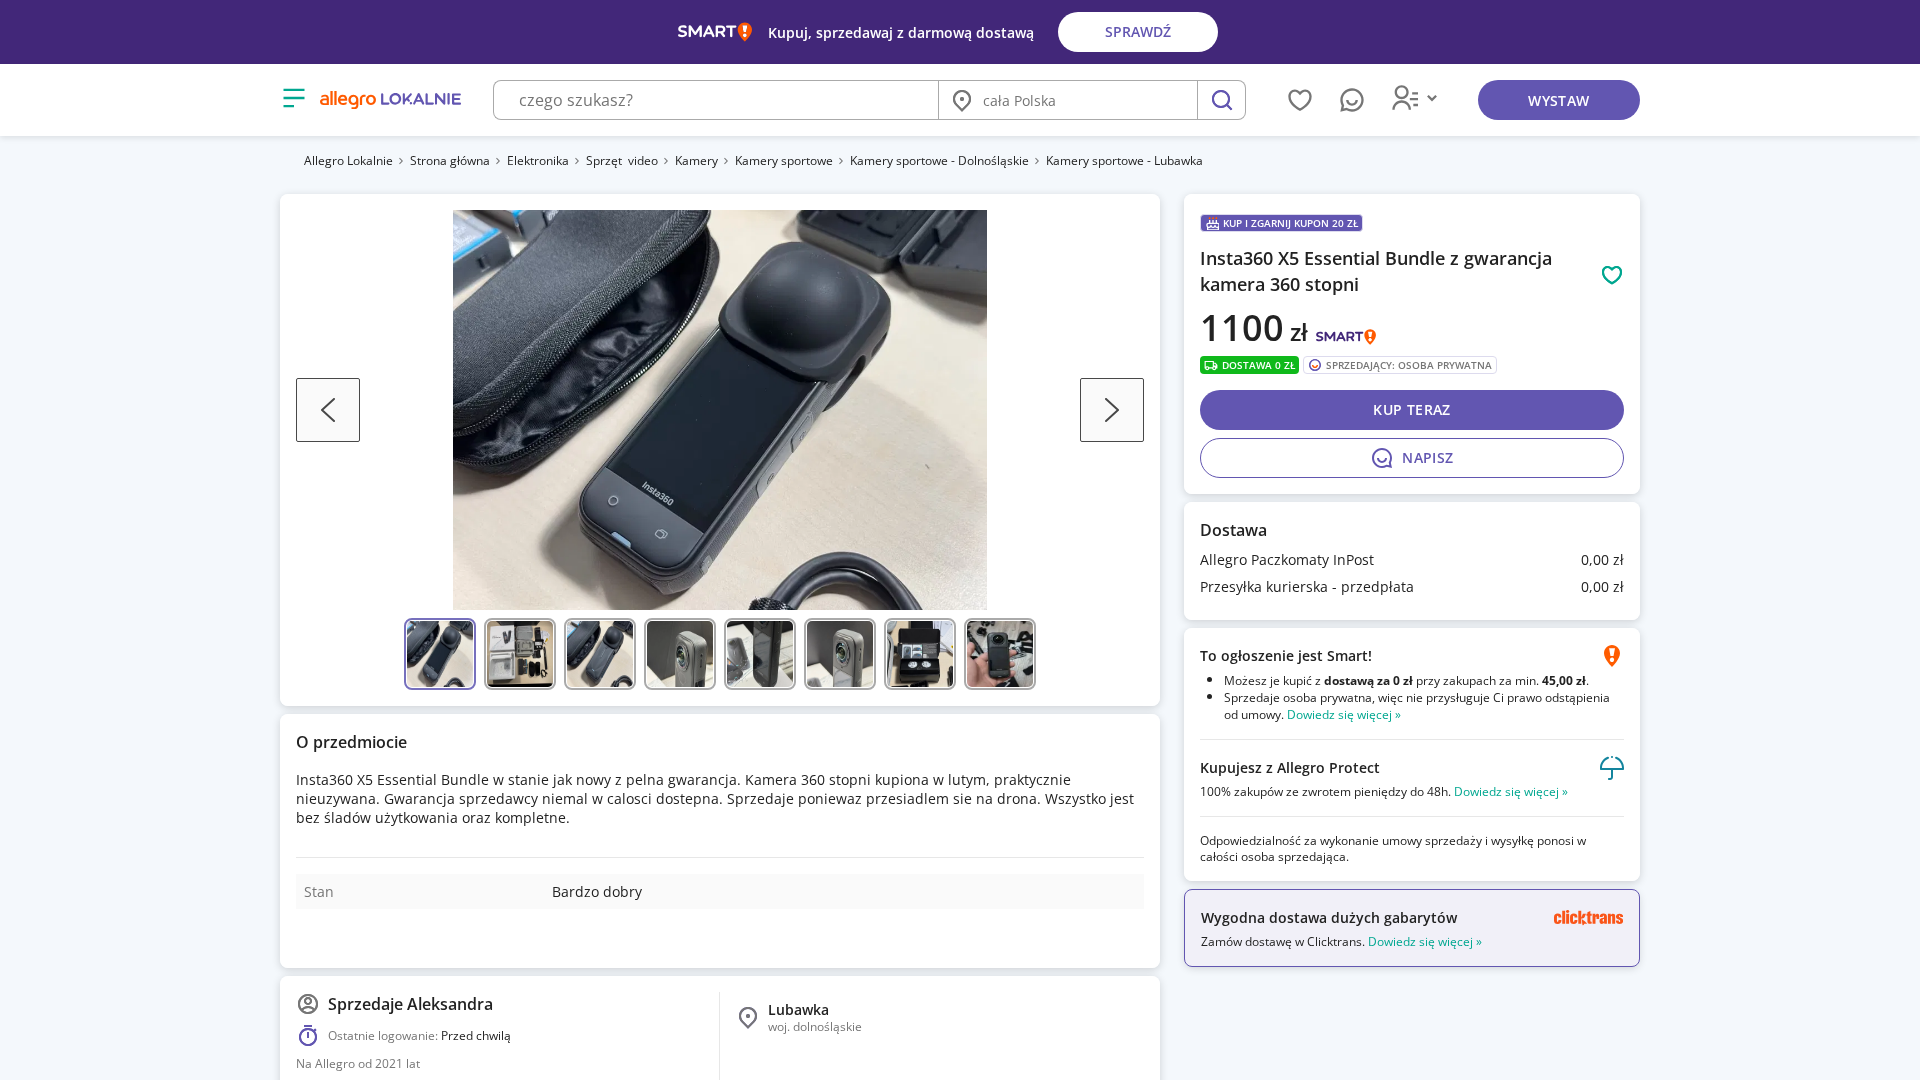The width and height of the screenshot is (1920, 1080).
Task: Select fourth photo thumbnail
Action: pyautogui.click(x=680, y=654)
